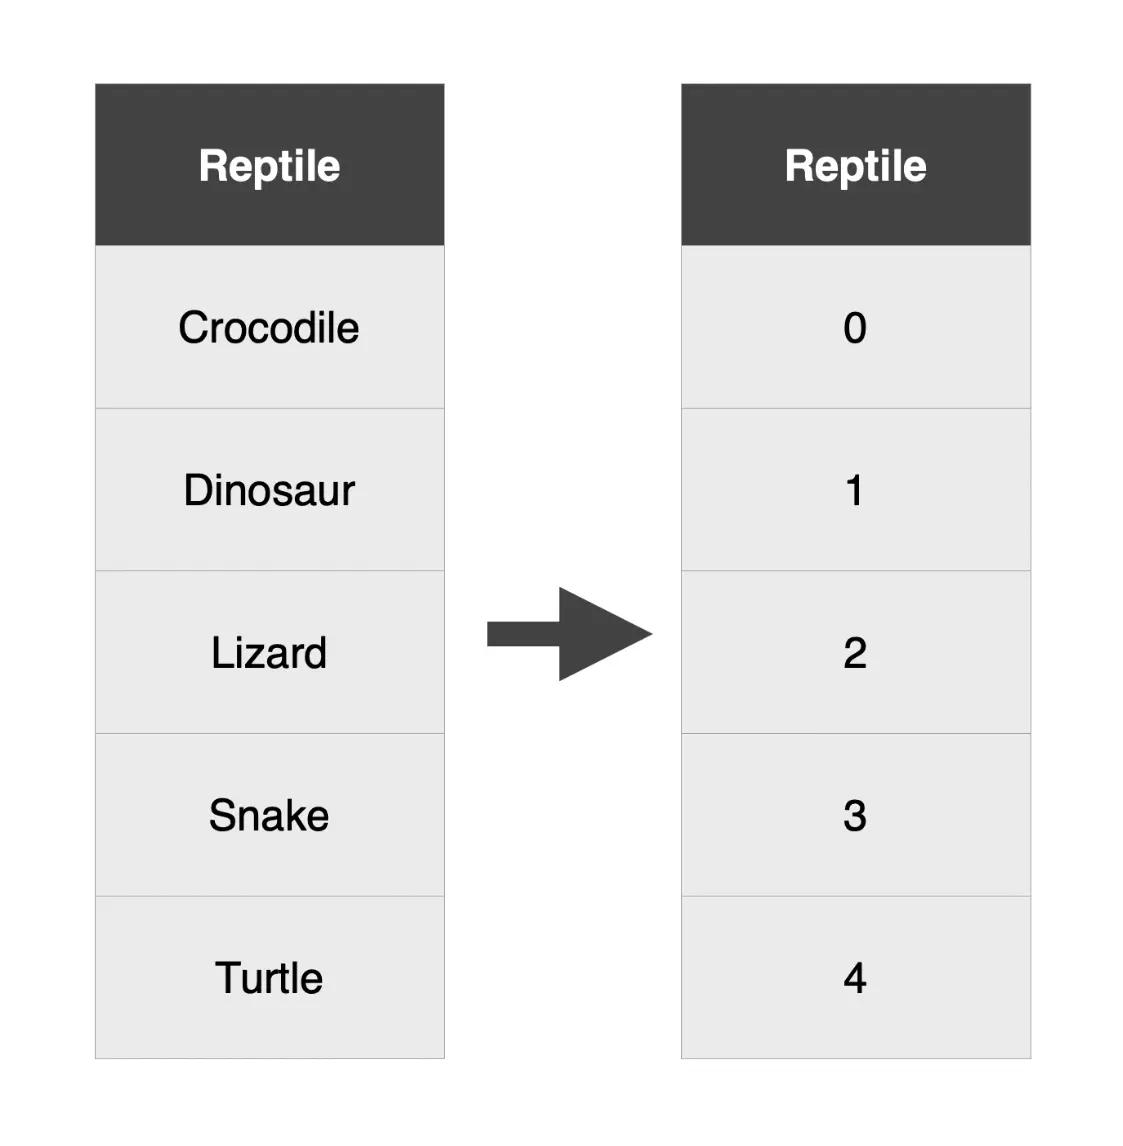Image resolution: width=1123 pixels, height=1146 pixels.
Task: Click the cell containing 0
Action: click(x=856, y=328)
